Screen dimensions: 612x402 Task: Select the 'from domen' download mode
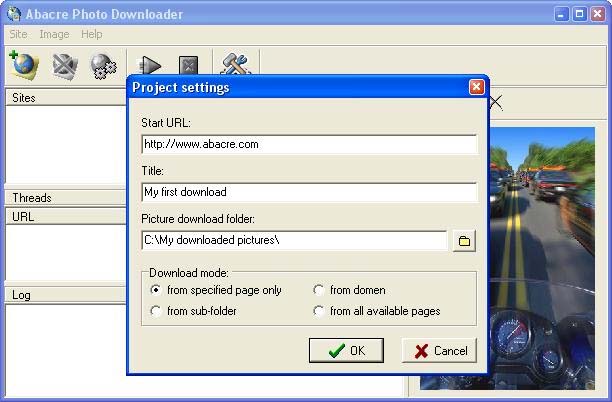tap(319, 290)
